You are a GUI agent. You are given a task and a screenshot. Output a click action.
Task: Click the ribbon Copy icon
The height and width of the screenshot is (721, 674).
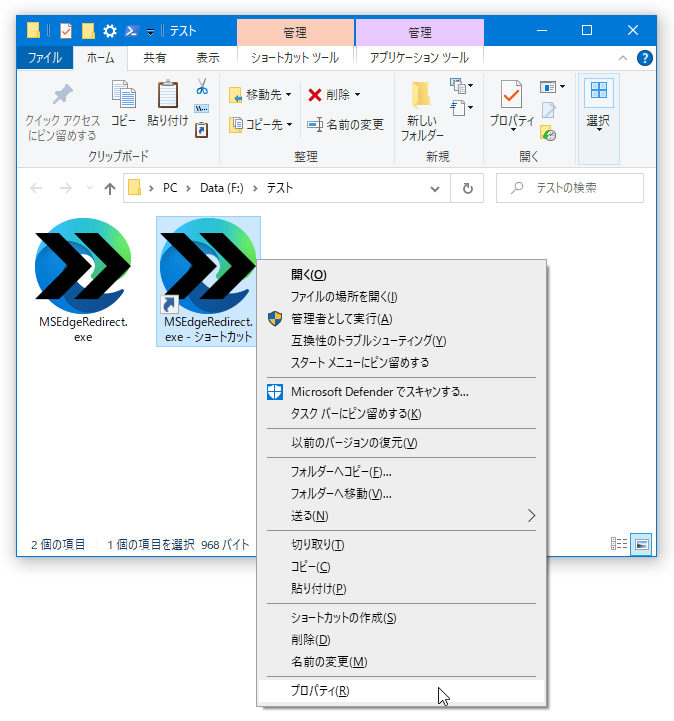[123, 94]
